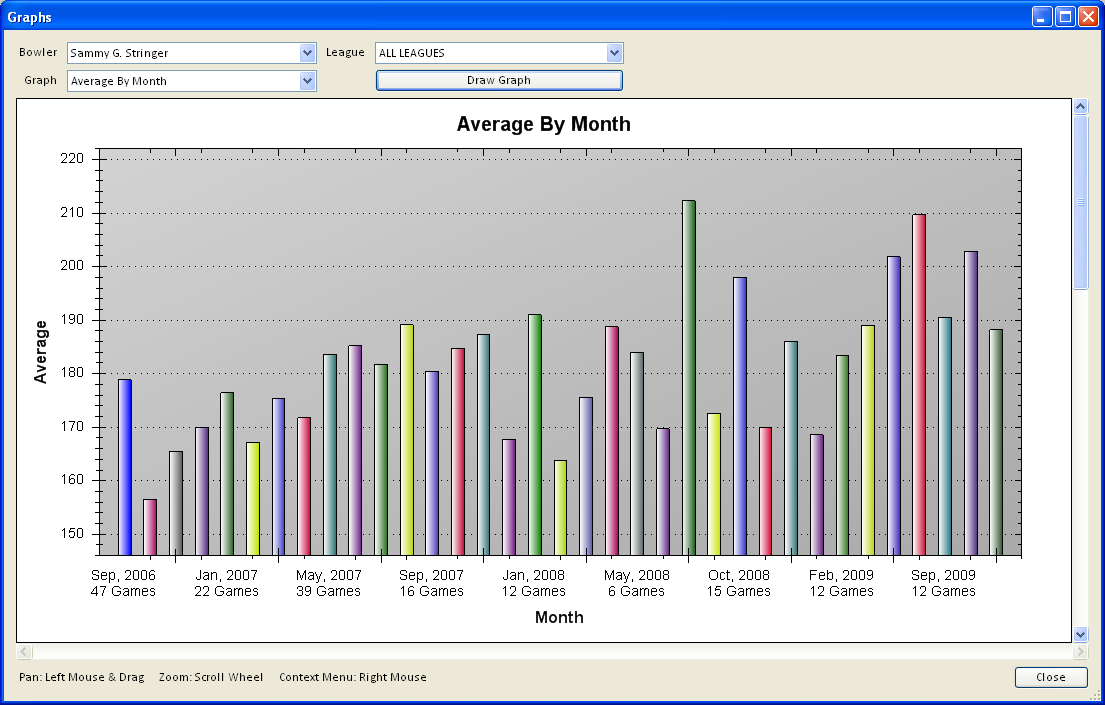This screenshot has width=1105, height=705.
Task: Open the Bowler dropdown list
Action: click(x=307, y=53)
